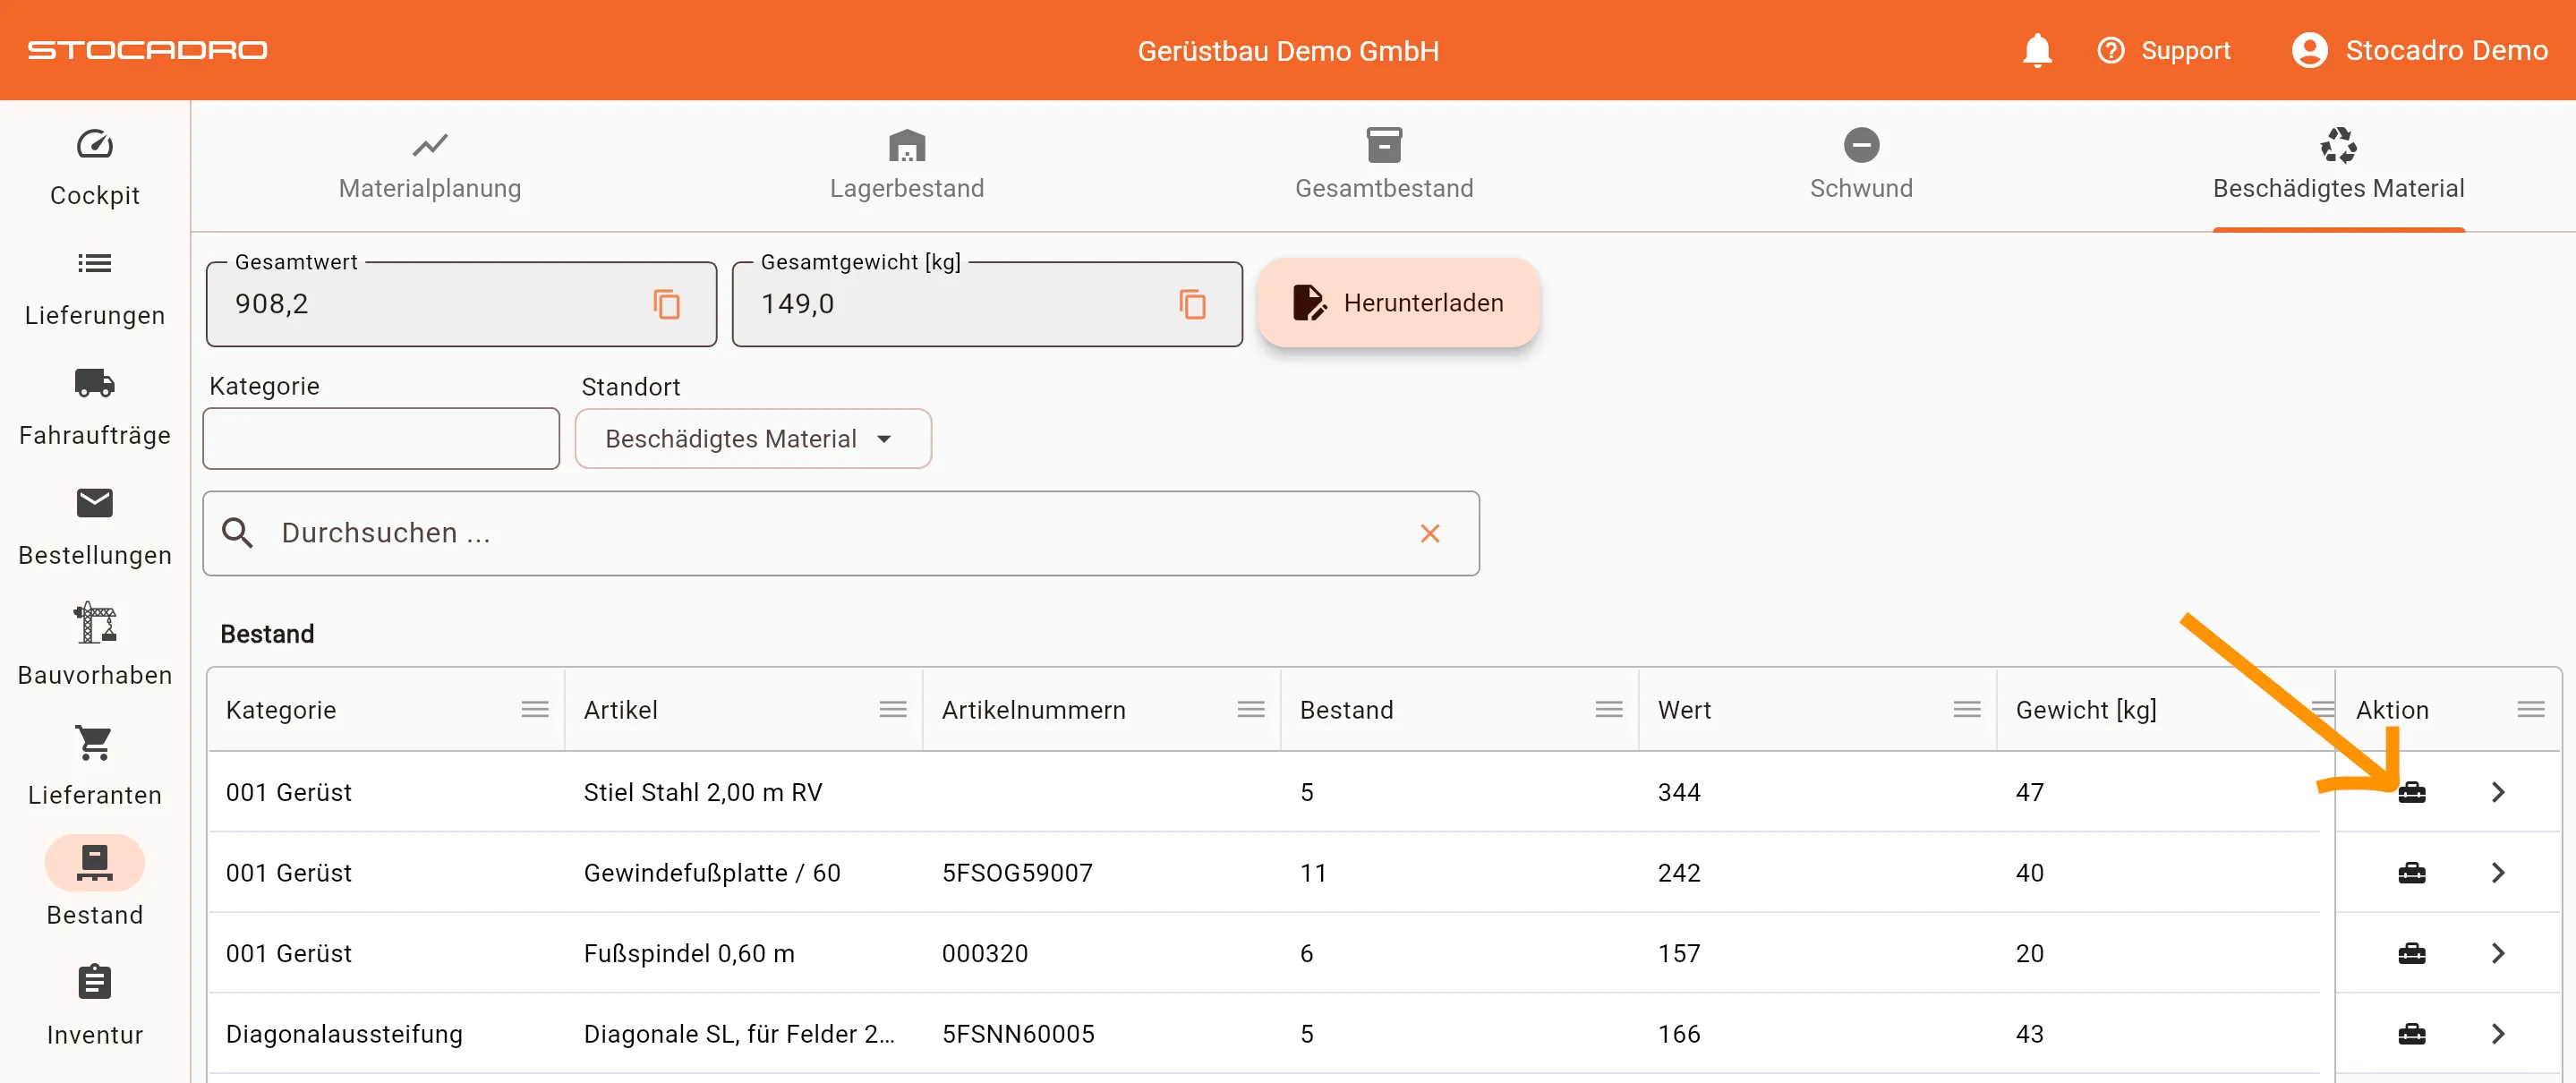Clear the search field with X

(1429, 533)
